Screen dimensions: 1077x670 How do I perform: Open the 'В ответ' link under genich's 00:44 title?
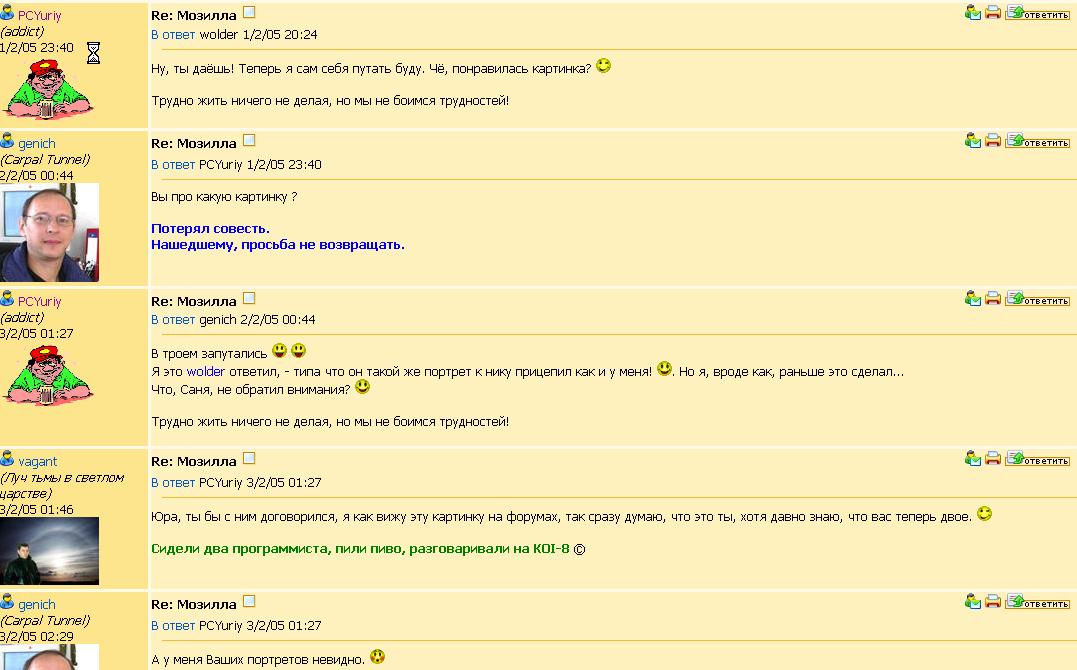pos(173,165)
